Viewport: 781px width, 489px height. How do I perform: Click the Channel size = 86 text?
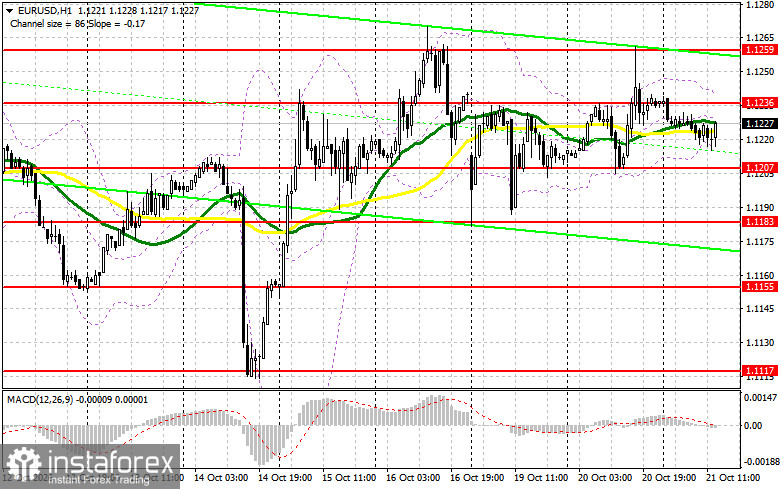48,23
